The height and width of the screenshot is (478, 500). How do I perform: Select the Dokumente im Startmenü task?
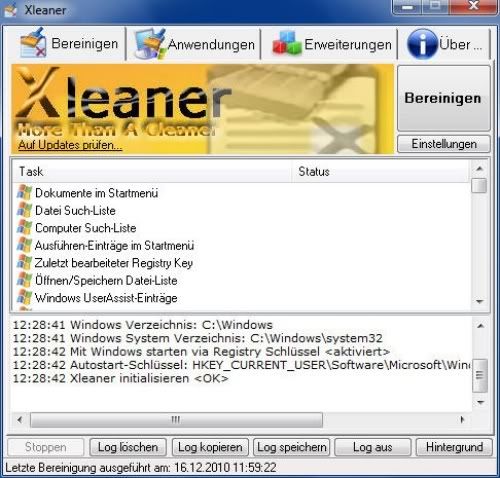(x=96, y=193)
